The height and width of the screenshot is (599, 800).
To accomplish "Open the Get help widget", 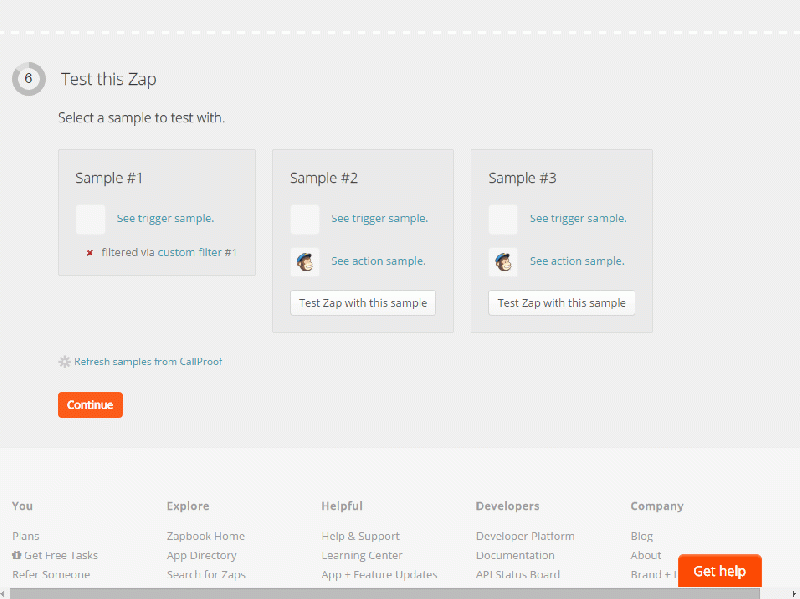I will (719, 571).
